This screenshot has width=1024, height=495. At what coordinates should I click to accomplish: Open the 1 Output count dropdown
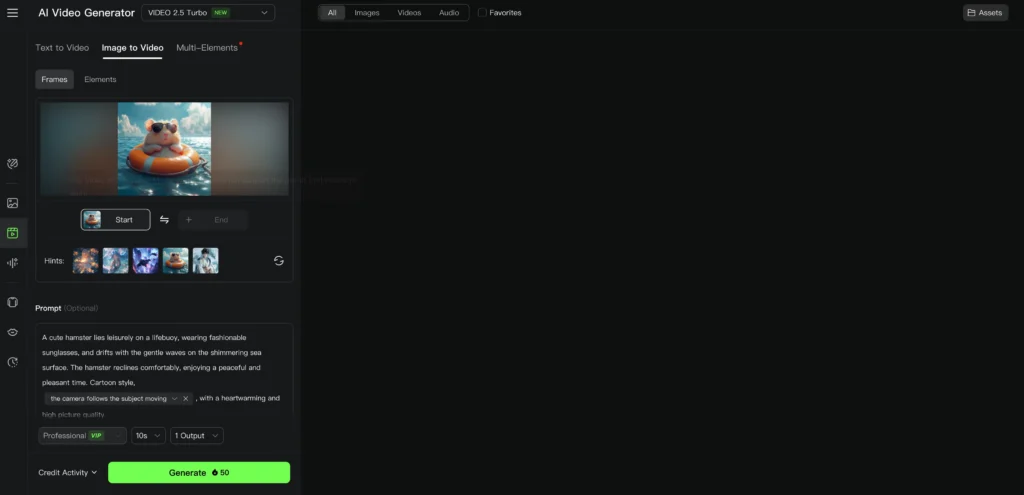click(x=196, y=436)
